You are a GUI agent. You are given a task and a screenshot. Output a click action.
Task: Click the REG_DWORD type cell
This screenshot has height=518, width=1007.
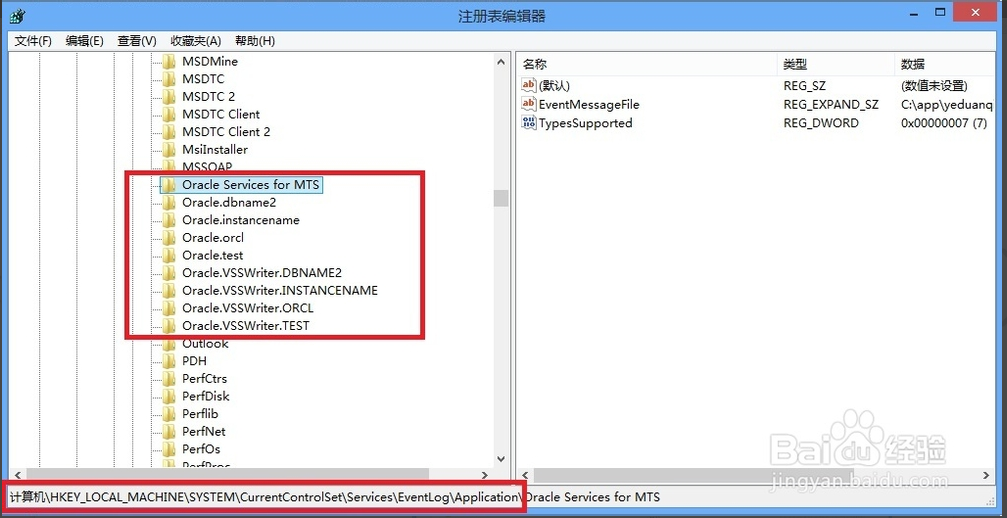click(821, 123)
